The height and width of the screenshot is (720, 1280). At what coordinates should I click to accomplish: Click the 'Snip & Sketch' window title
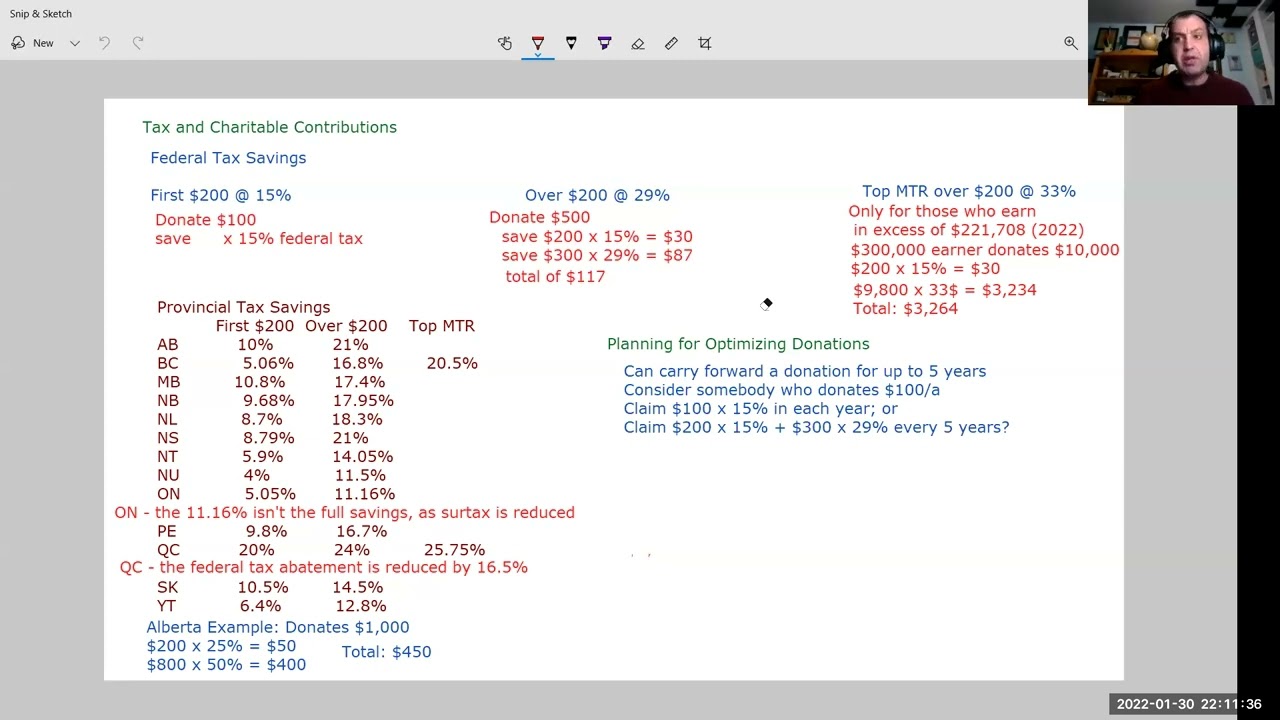(41, 14)
